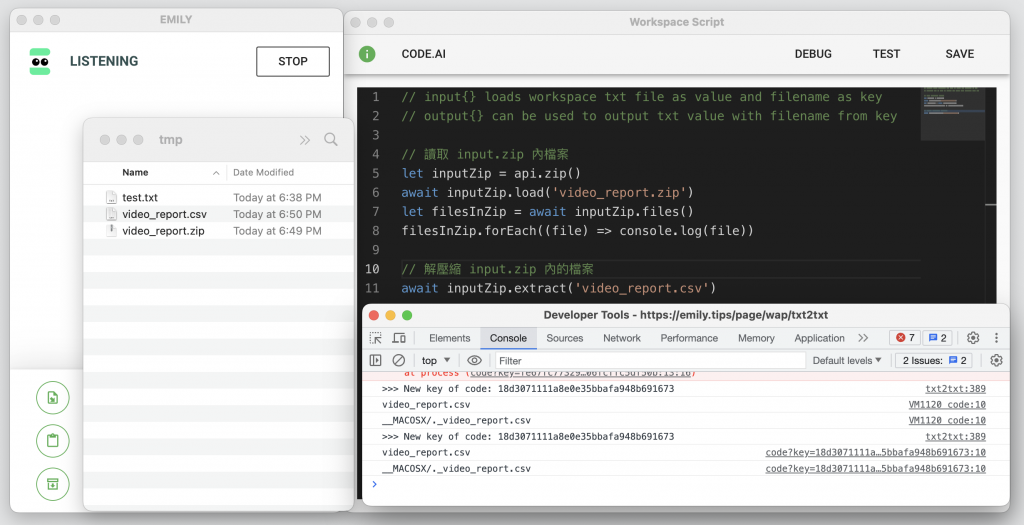Switch to the Console tab
This screenshot has width=1024, height=525.
[x=508, y=338]
